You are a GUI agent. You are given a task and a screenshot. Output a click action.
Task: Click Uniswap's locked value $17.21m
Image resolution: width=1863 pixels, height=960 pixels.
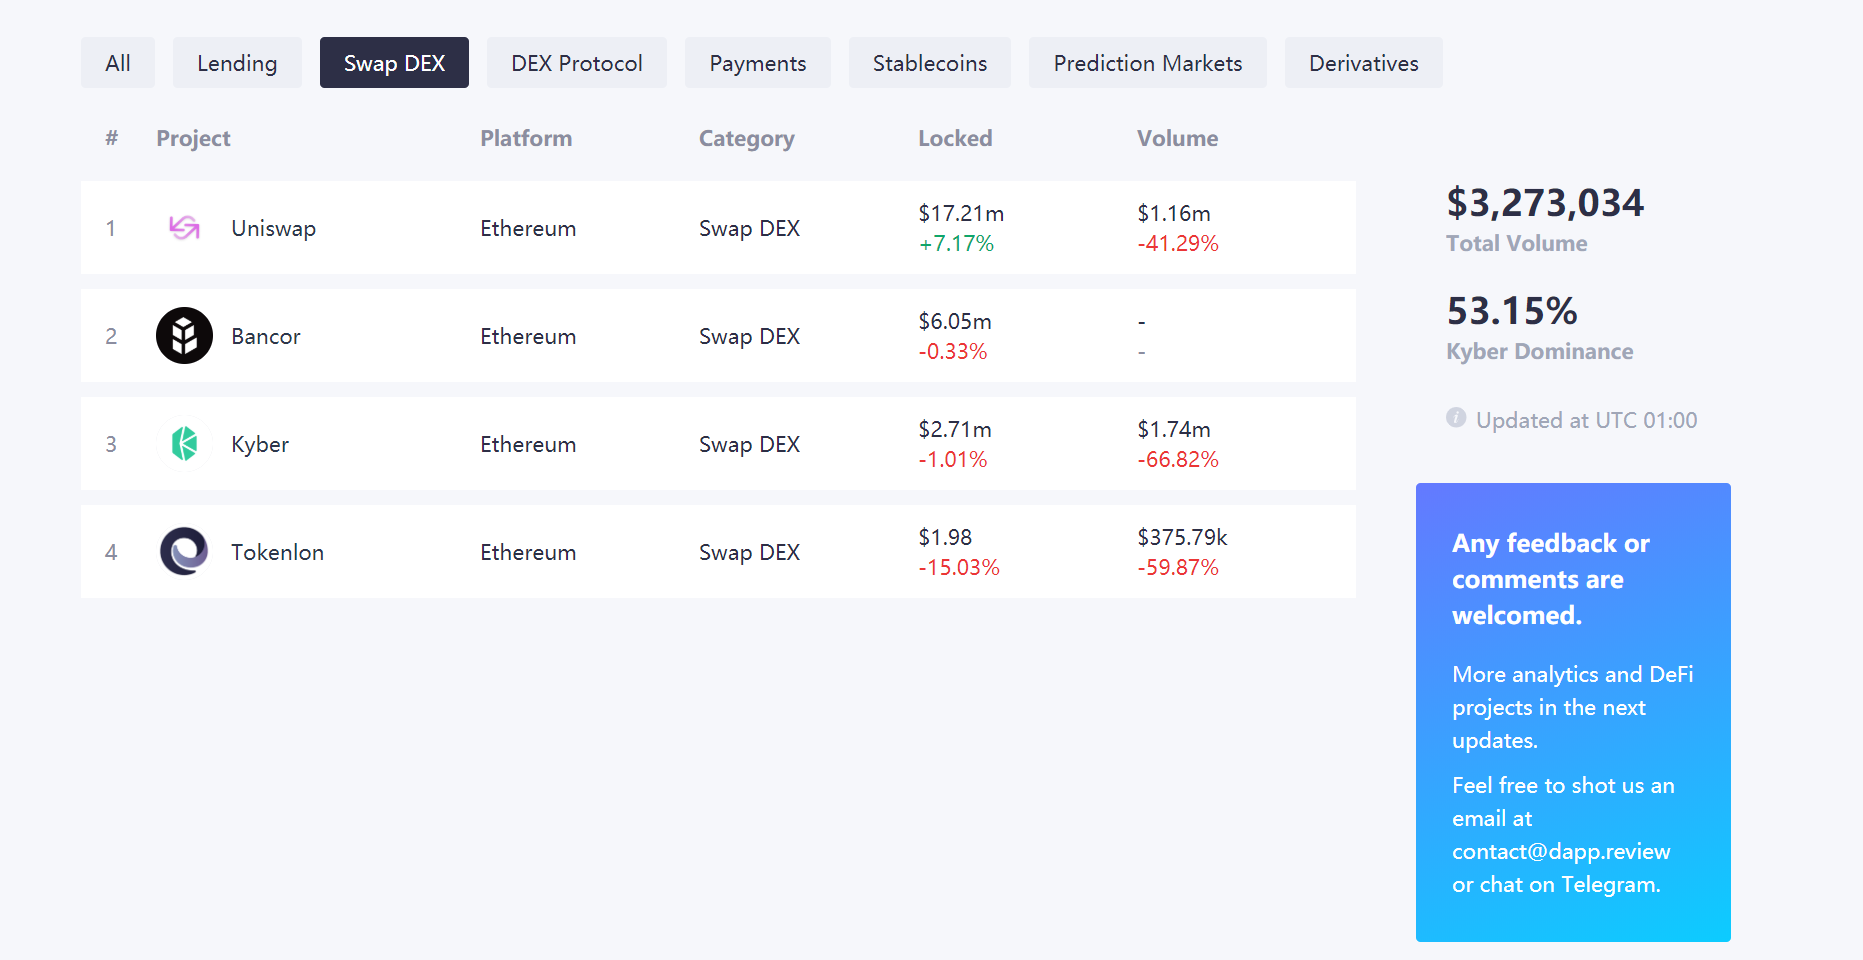pyautogui.click(x=961, y=213)
